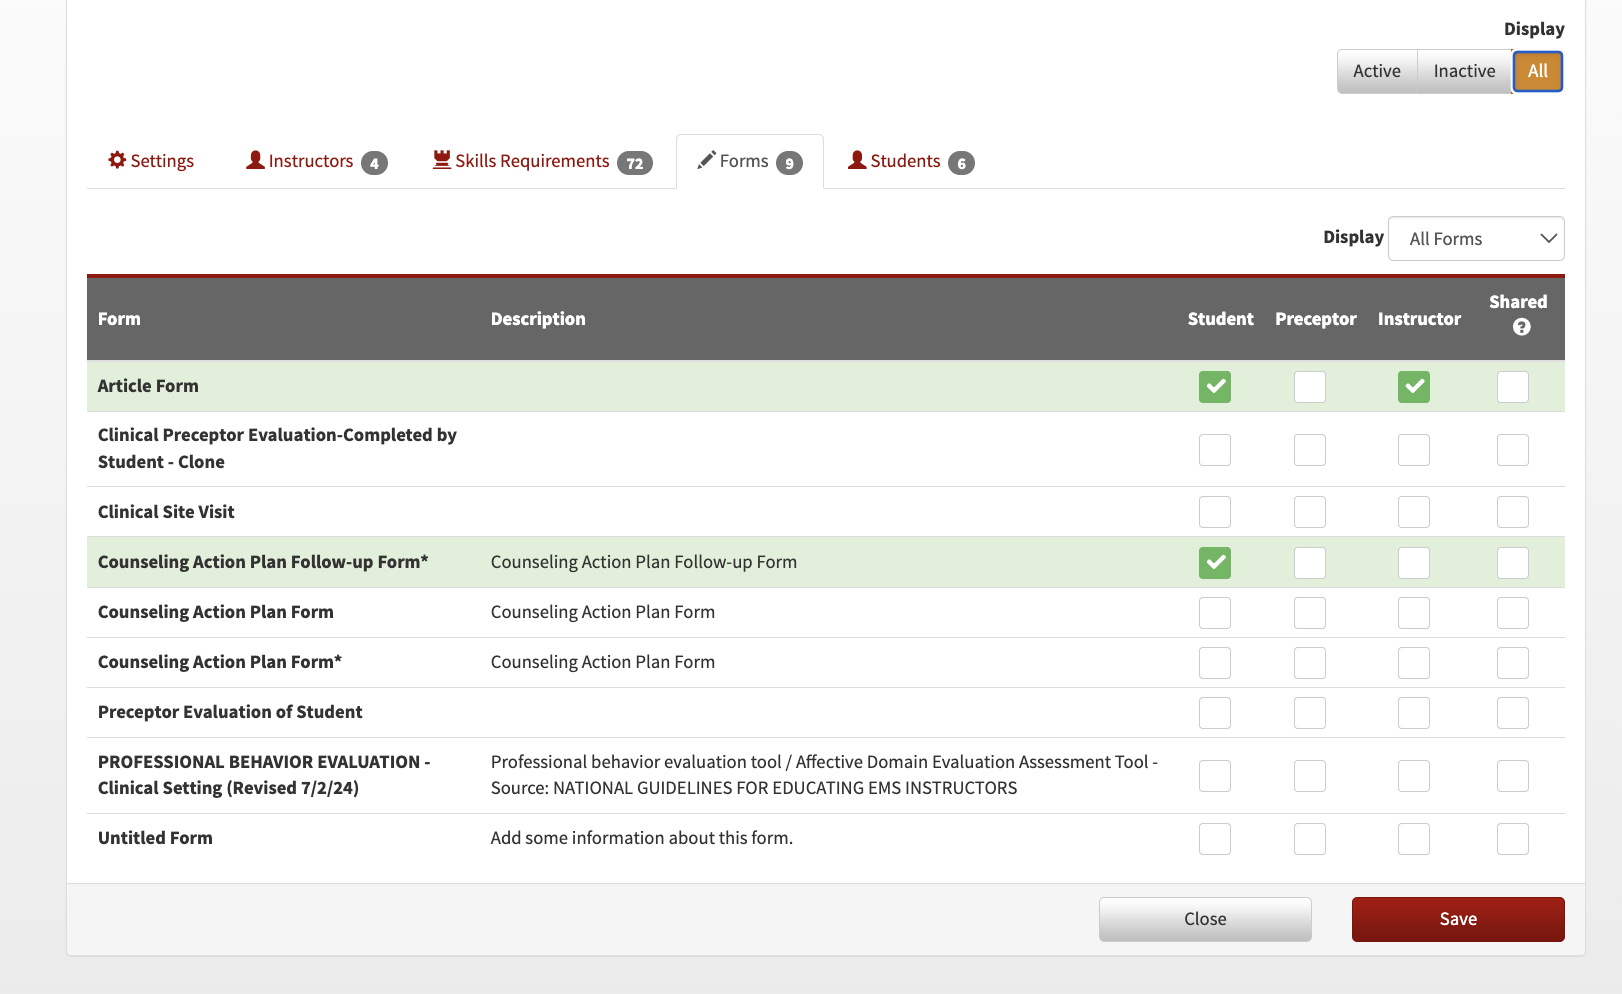
Task: Click the Form column header
Action: click(x=119, y=319)
